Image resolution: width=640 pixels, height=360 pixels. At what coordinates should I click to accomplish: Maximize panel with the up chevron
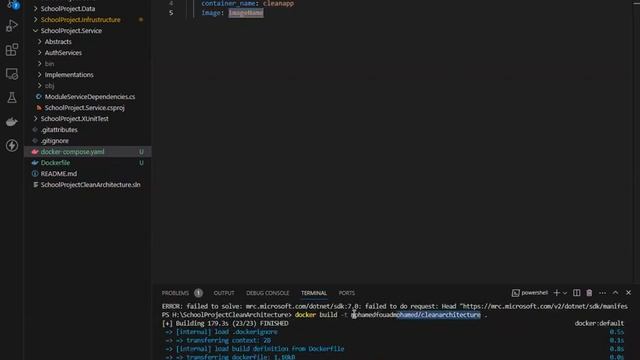pos(616,293)
